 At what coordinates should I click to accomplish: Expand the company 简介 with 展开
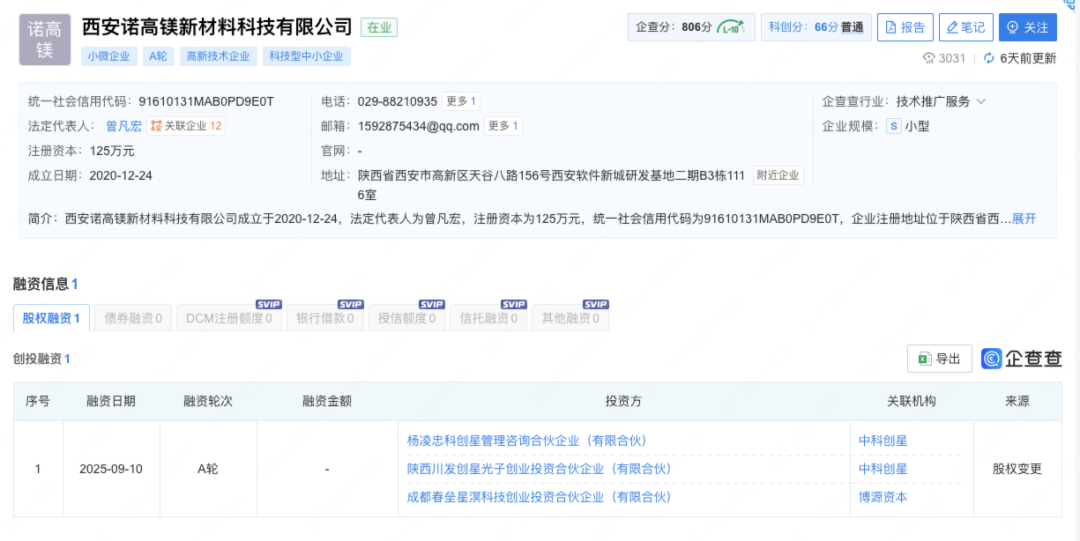(1024, 218)
